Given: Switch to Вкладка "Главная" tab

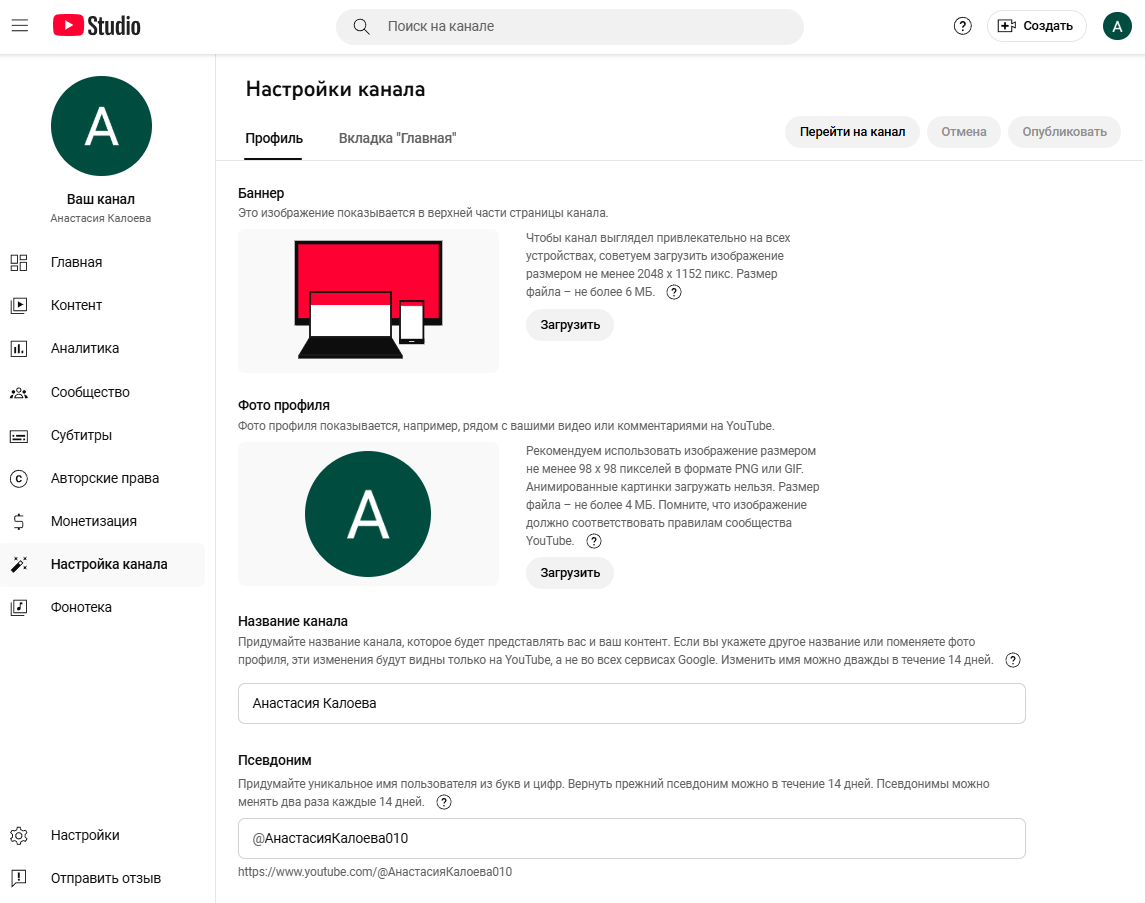Looking at the screenshot, I should (x=397, y=138).
